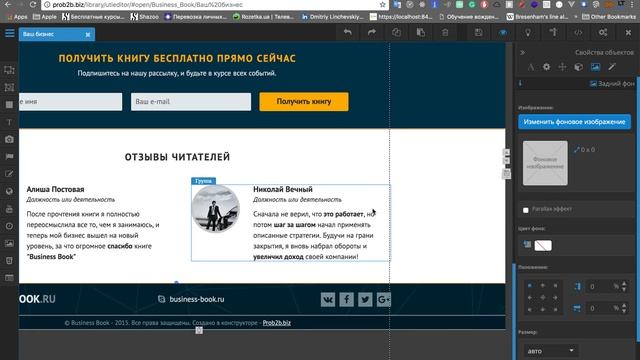Image resolution: width=640 pixels, height=360 pixels.
Task: Click the redo arrow in top toolbar
Action: coord(371,33)
